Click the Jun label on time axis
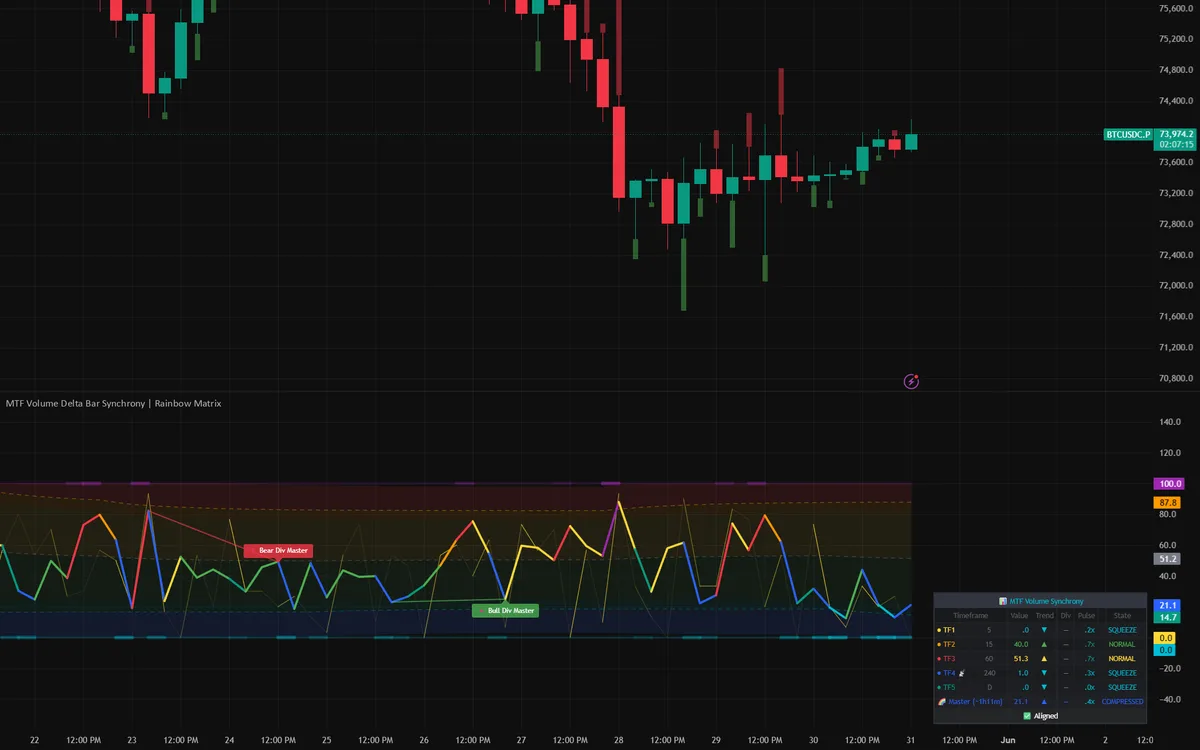This screenshot has height=750, width=1200. pyautogui.click(x=1008, y=740)
